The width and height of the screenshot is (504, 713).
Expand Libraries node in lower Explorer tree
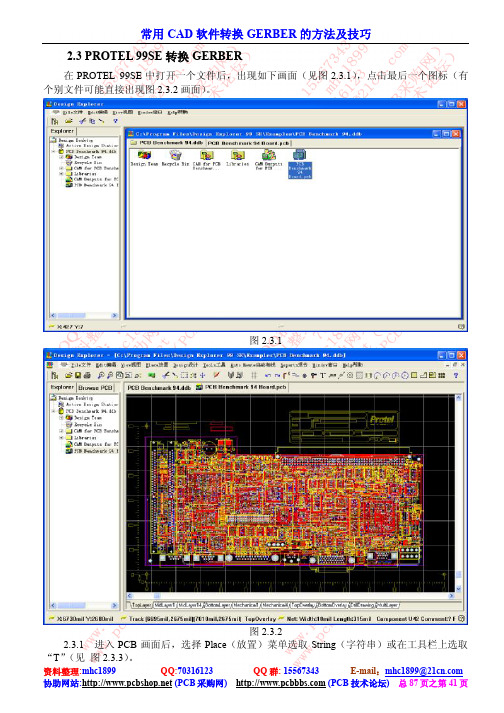pyautogui.click(x=61, y=437)
